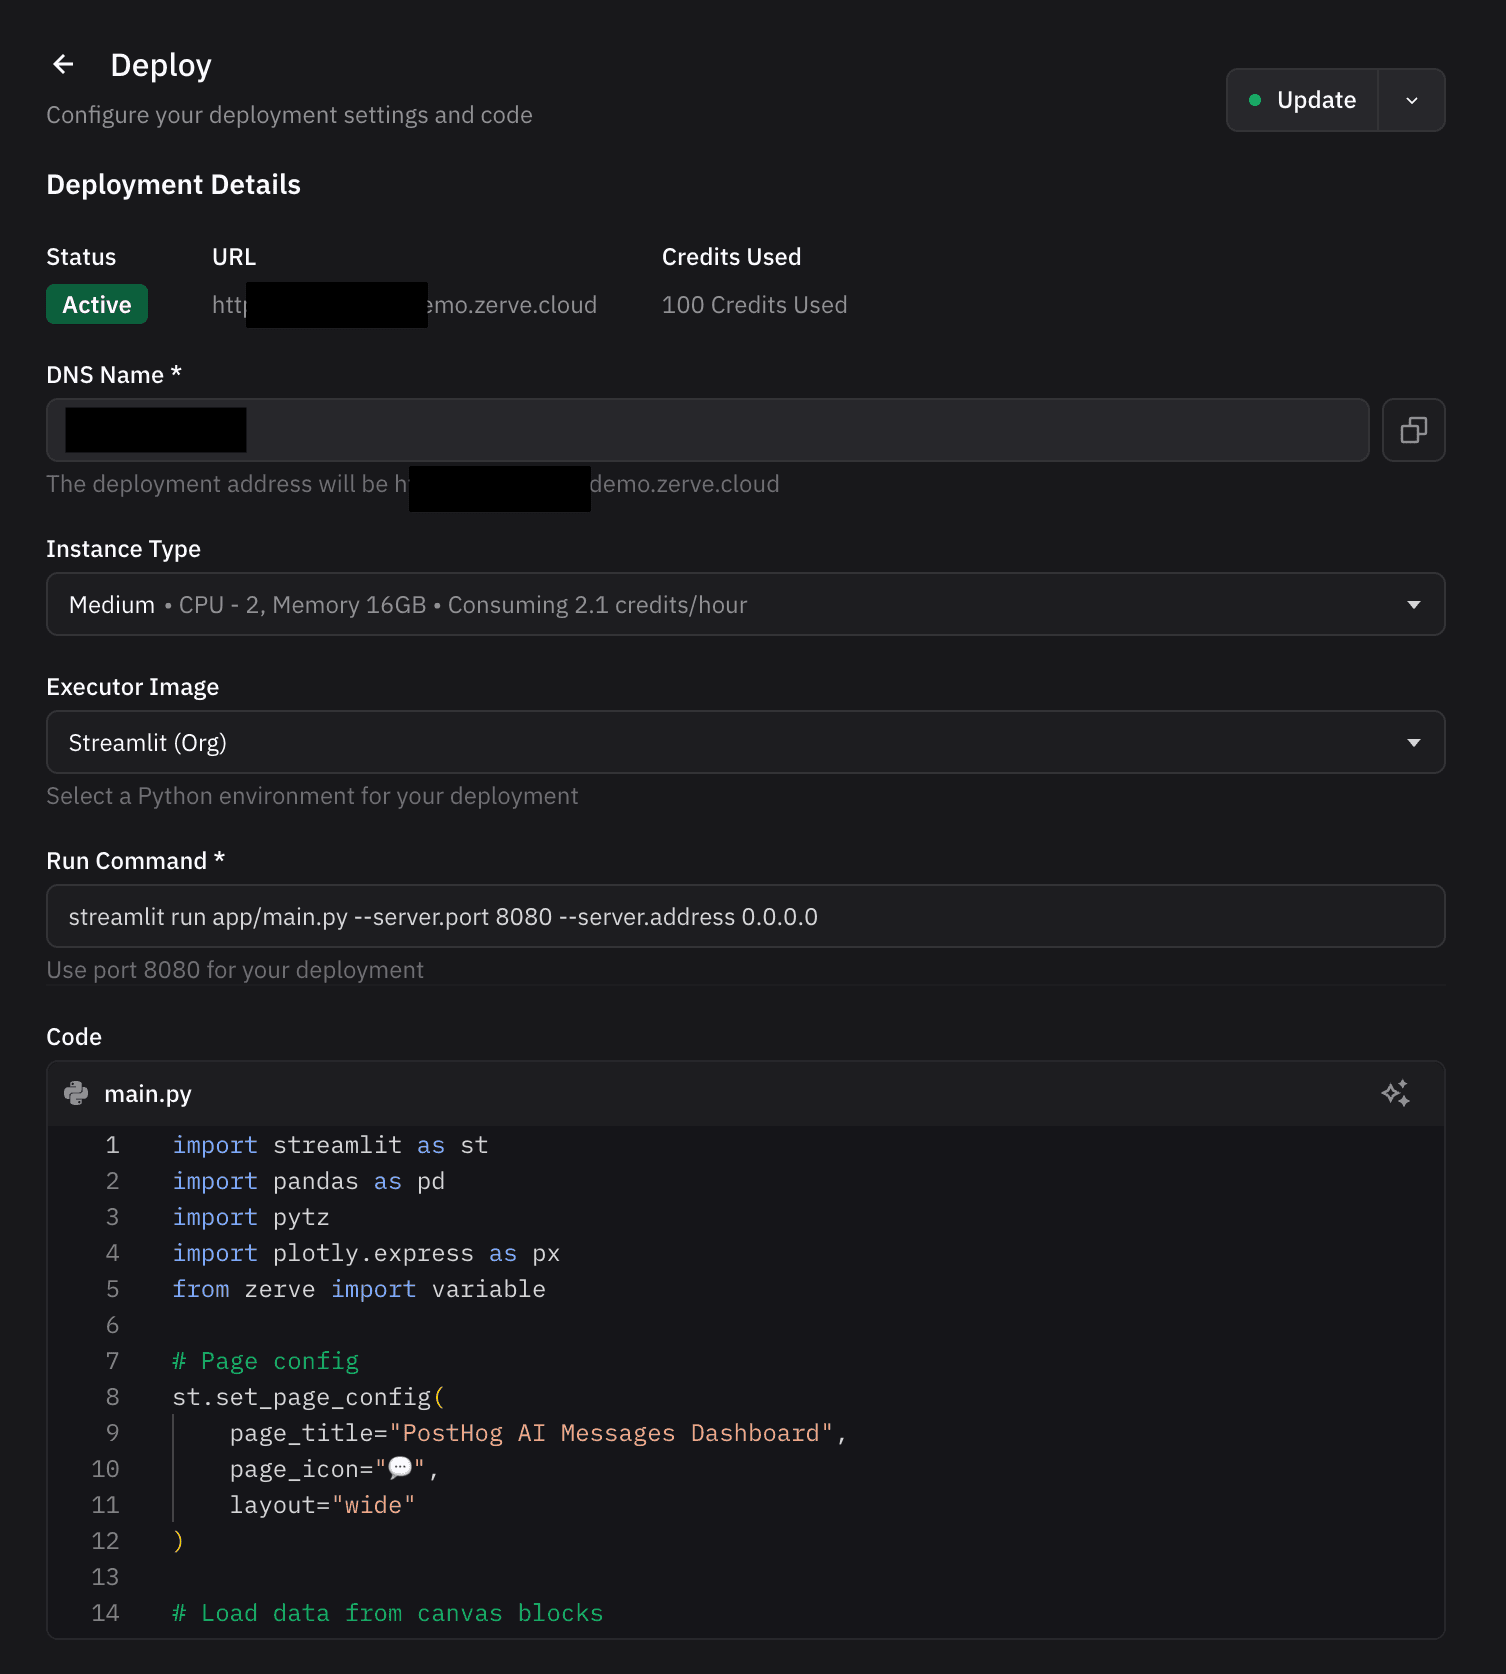Click the Update button
This screenshot has width=1506, height=1674.
click(x=1302, y=100)
